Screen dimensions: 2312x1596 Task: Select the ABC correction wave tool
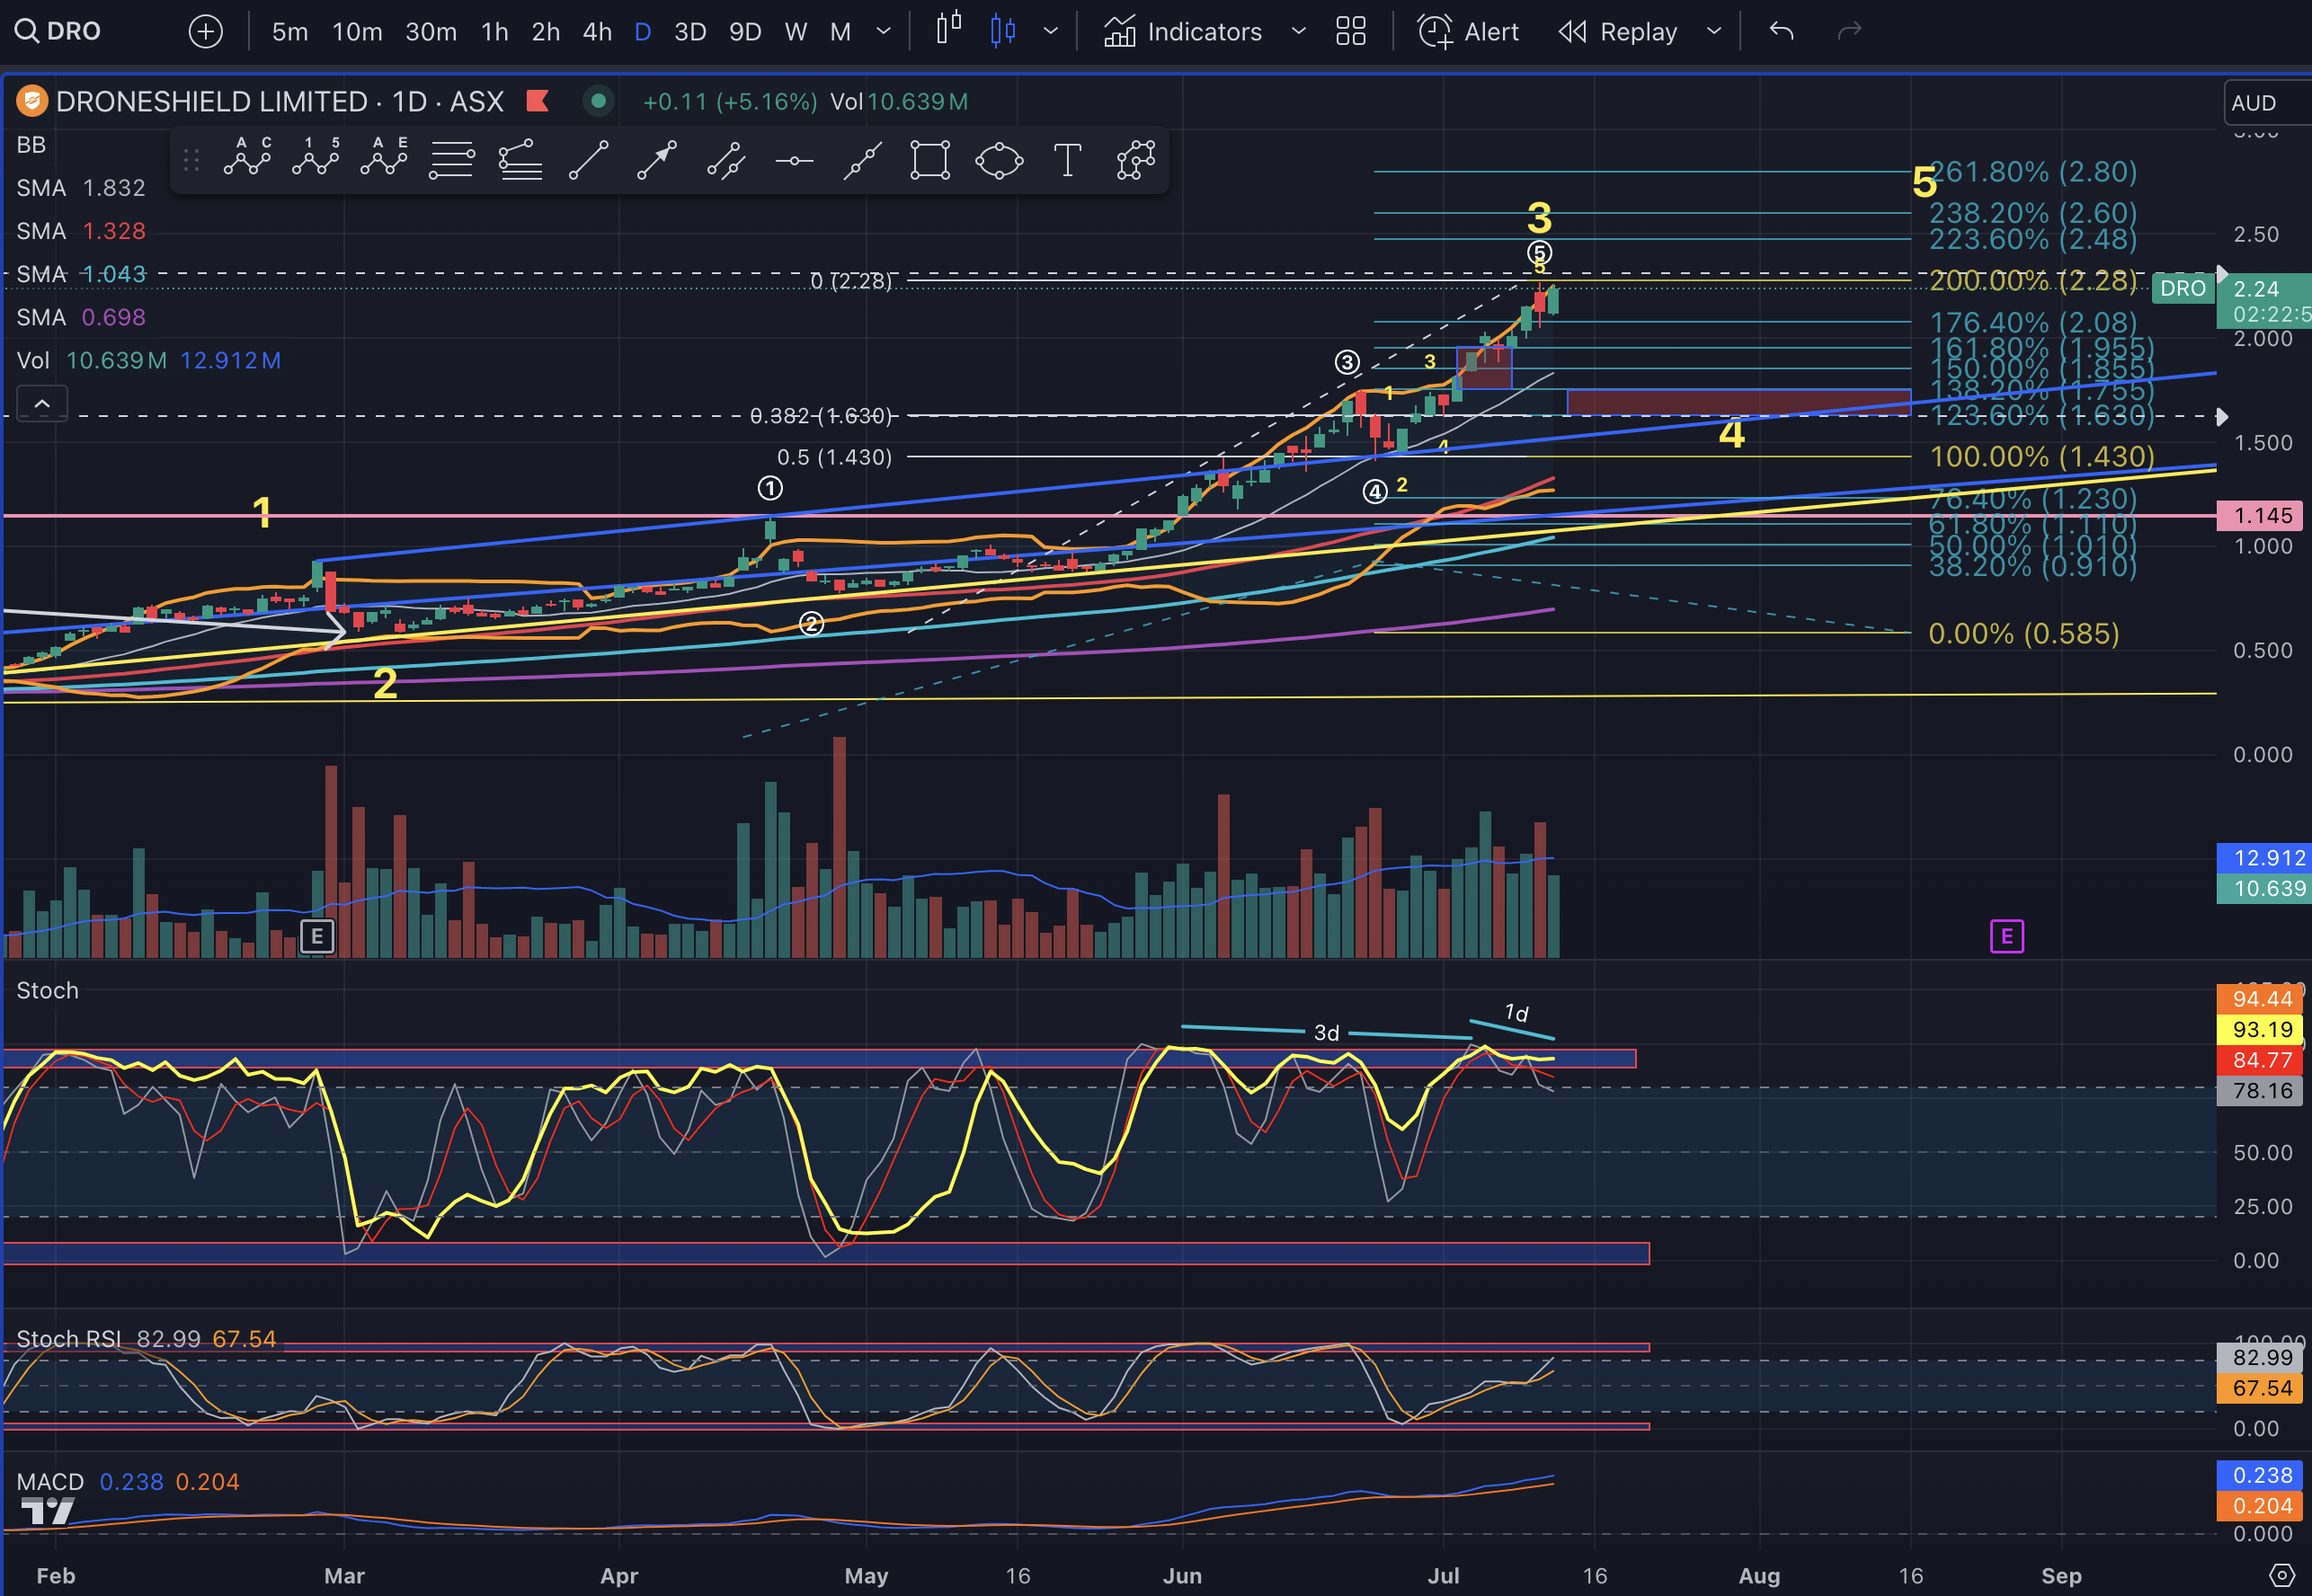click(x=247, y=158)
